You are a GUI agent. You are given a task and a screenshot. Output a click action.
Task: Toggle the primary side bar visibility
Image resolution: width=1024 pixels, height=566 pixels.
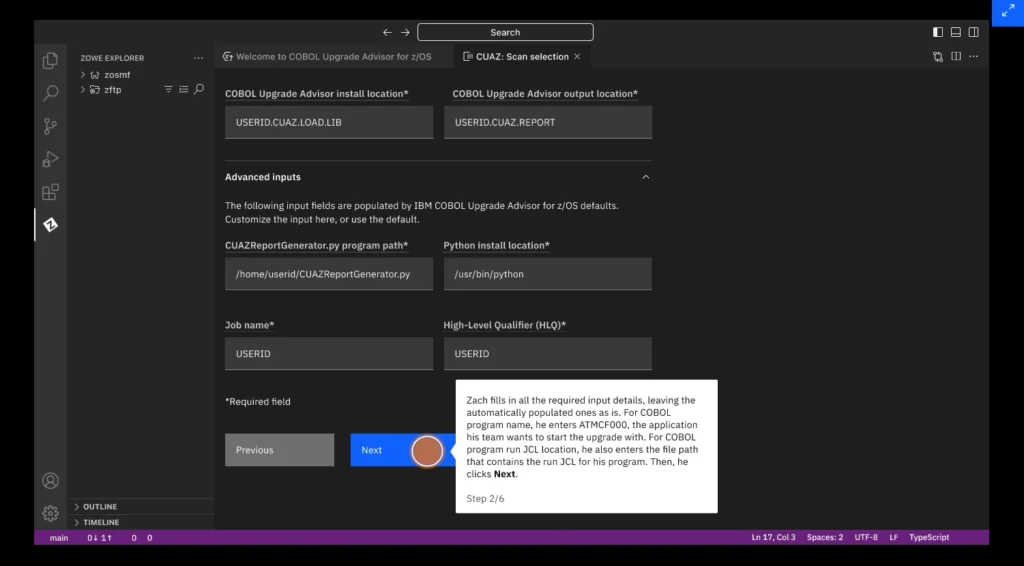pos(938,32)
